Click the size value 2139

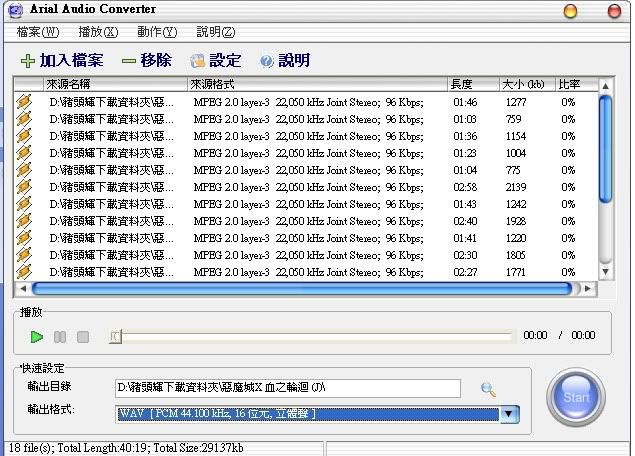[516, 188]
